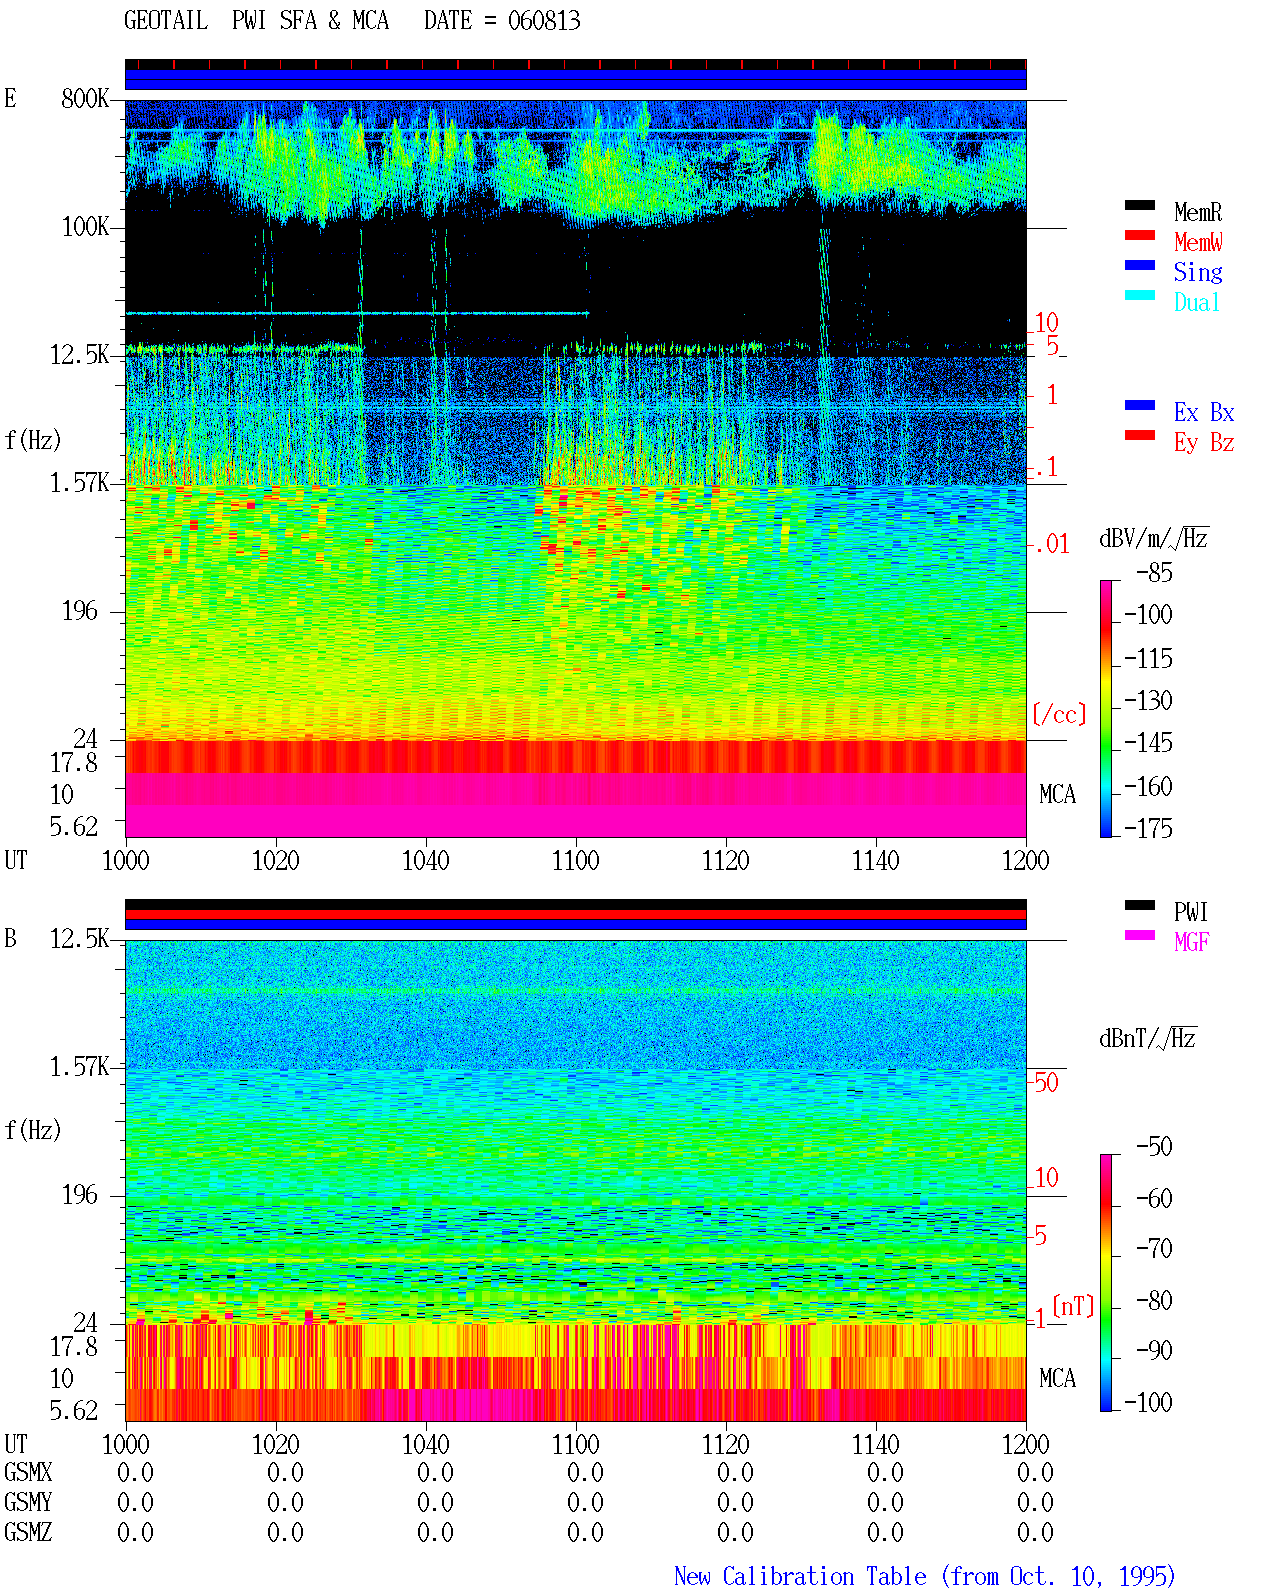Click the DATE = 060813 label

502,20
